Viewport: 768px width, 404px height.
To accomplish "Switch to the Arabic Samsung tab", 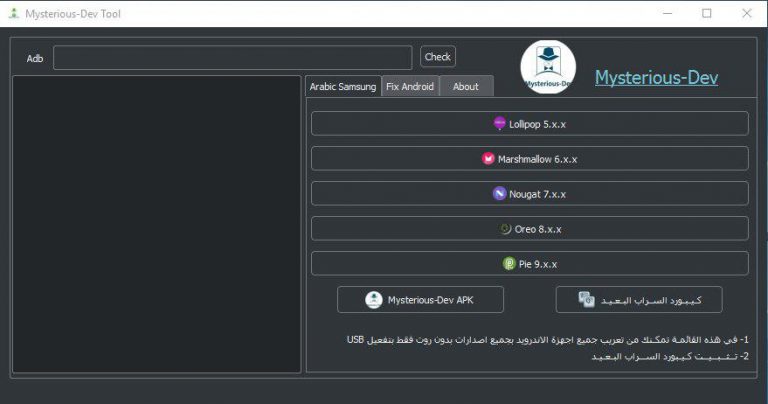I will [x=343, y=87].
